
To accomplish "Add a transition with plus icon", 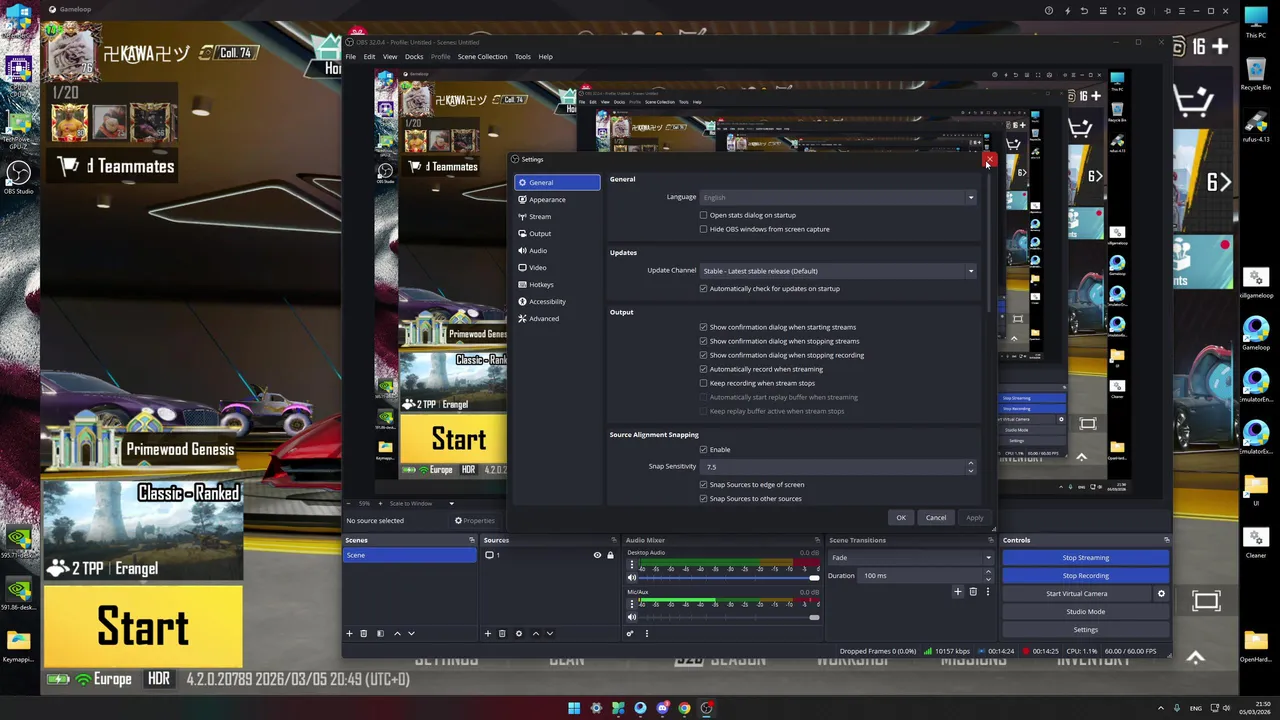I will point(957,592).
